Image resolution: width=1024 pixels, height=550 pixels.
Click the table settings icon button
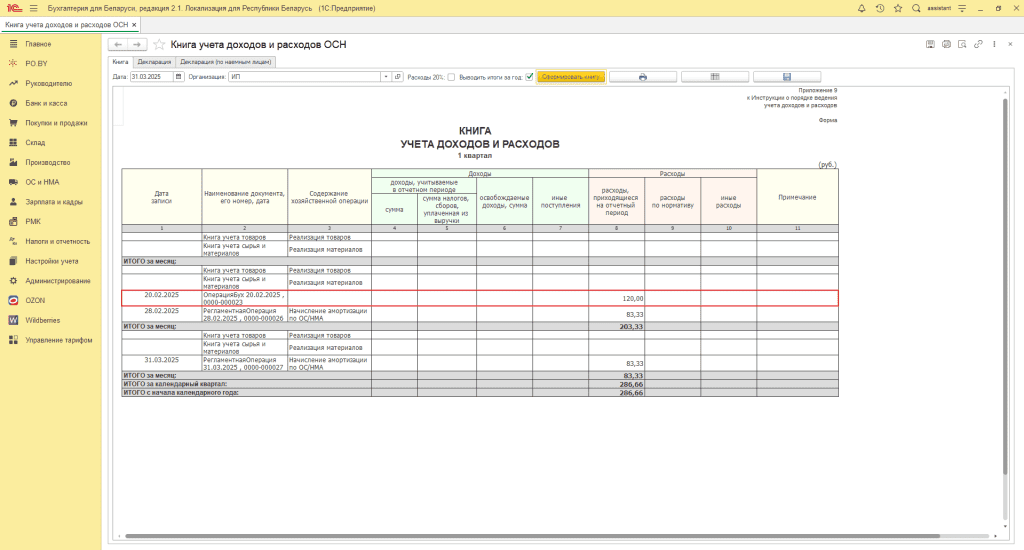point(715,77)
